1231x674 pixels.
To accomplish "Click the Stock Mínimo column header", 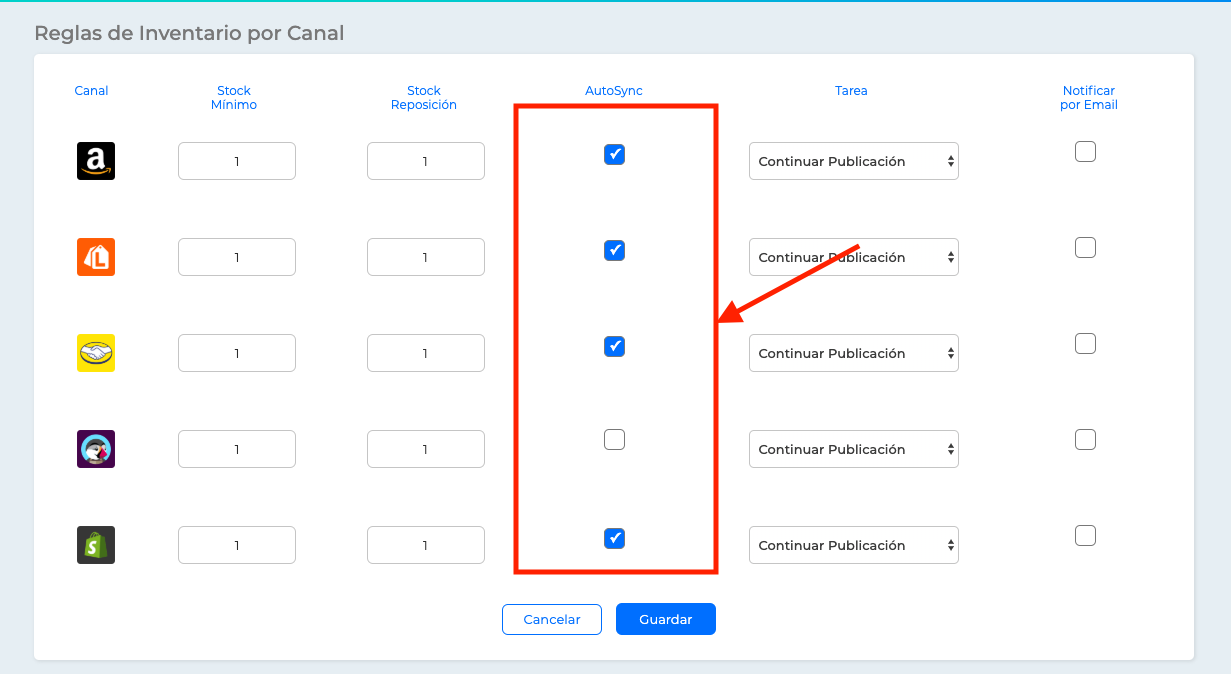I will click(x=234, y=98).
